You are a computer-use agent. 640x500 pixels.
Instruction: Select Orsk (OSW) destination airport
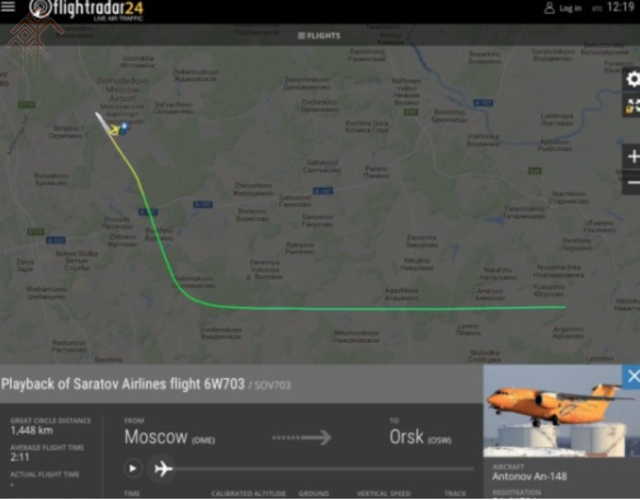point(420,437)
